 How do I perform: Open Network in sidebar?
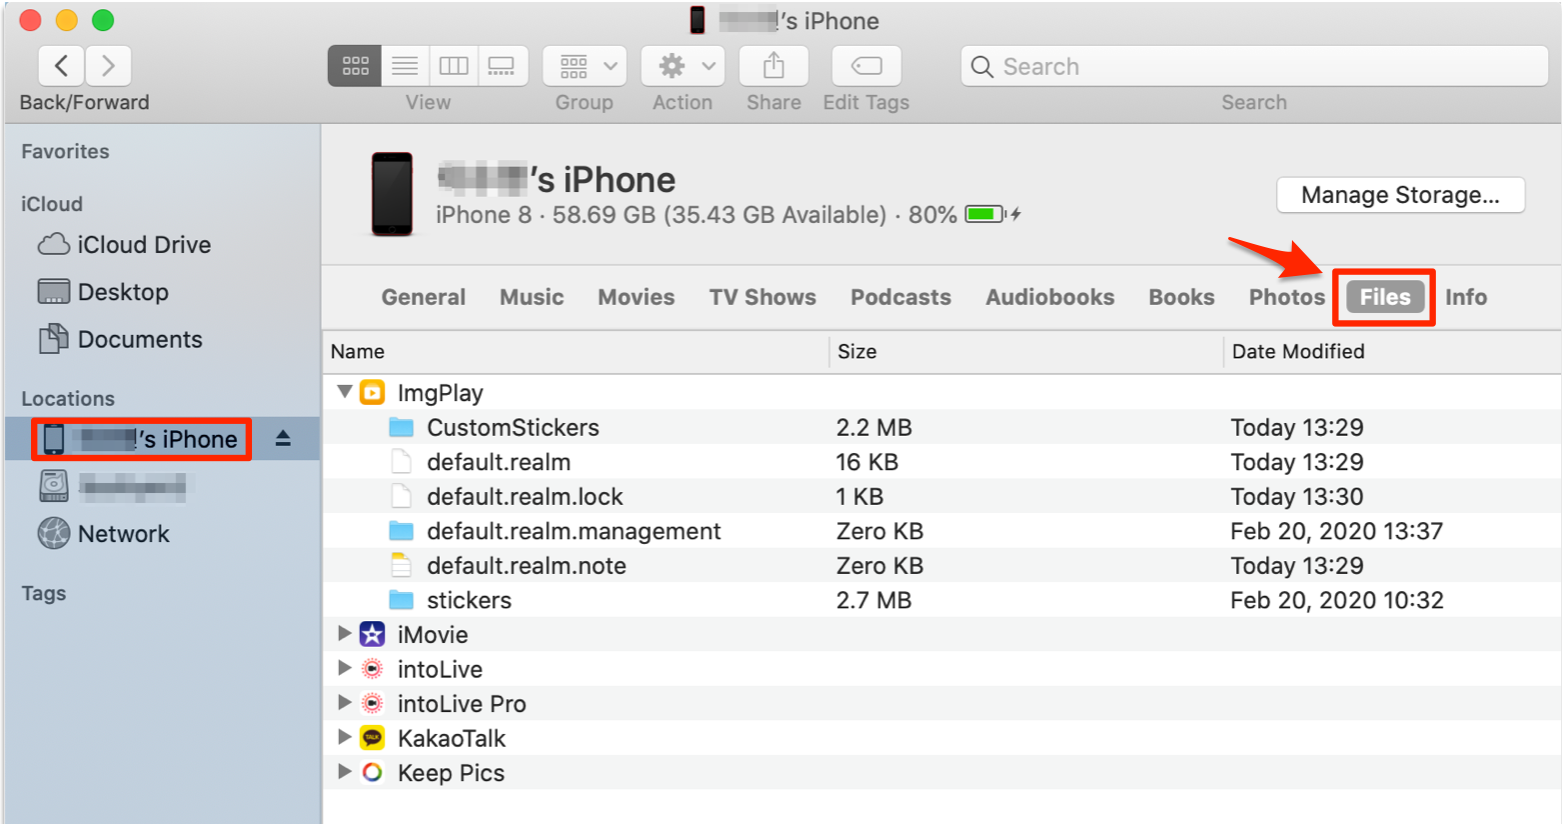click(x=104, y=534)
